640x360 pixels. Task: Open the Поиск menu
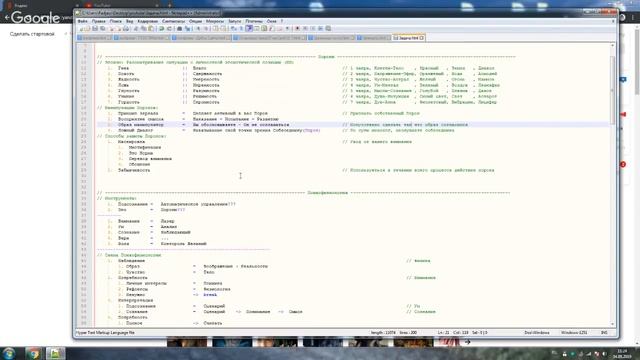click(116, 21)
